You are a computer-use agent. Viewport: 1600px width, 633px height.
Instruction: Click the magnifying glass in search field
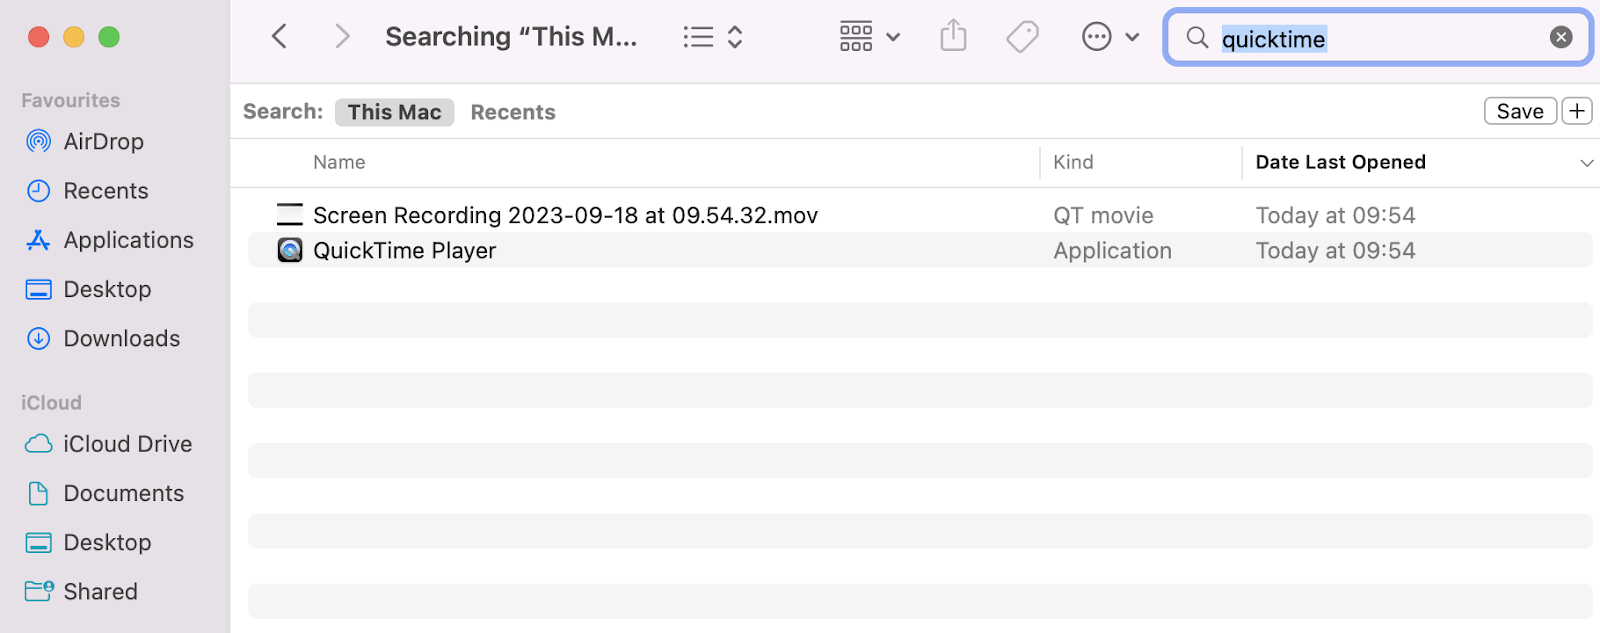click(1196, 38)
